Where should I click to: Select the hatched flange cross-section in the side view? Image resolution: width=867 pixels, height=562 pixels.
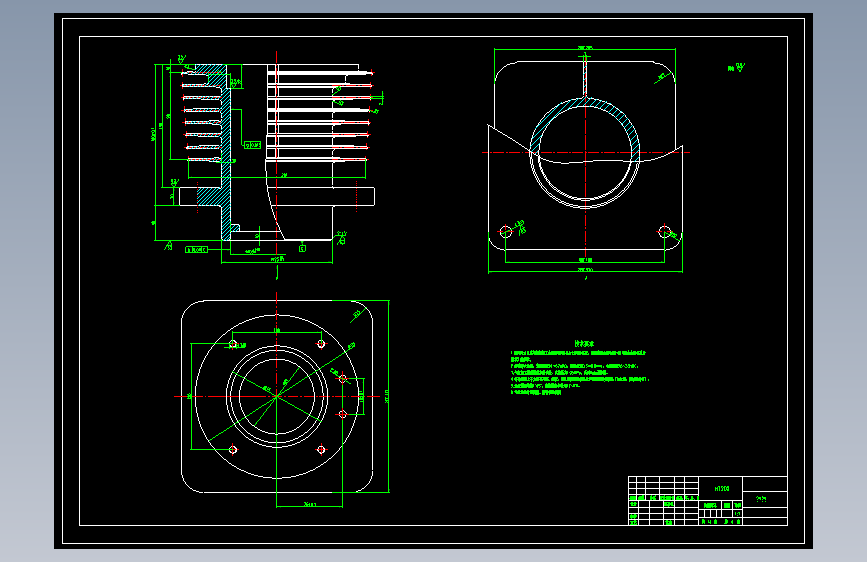pos(210,196)
